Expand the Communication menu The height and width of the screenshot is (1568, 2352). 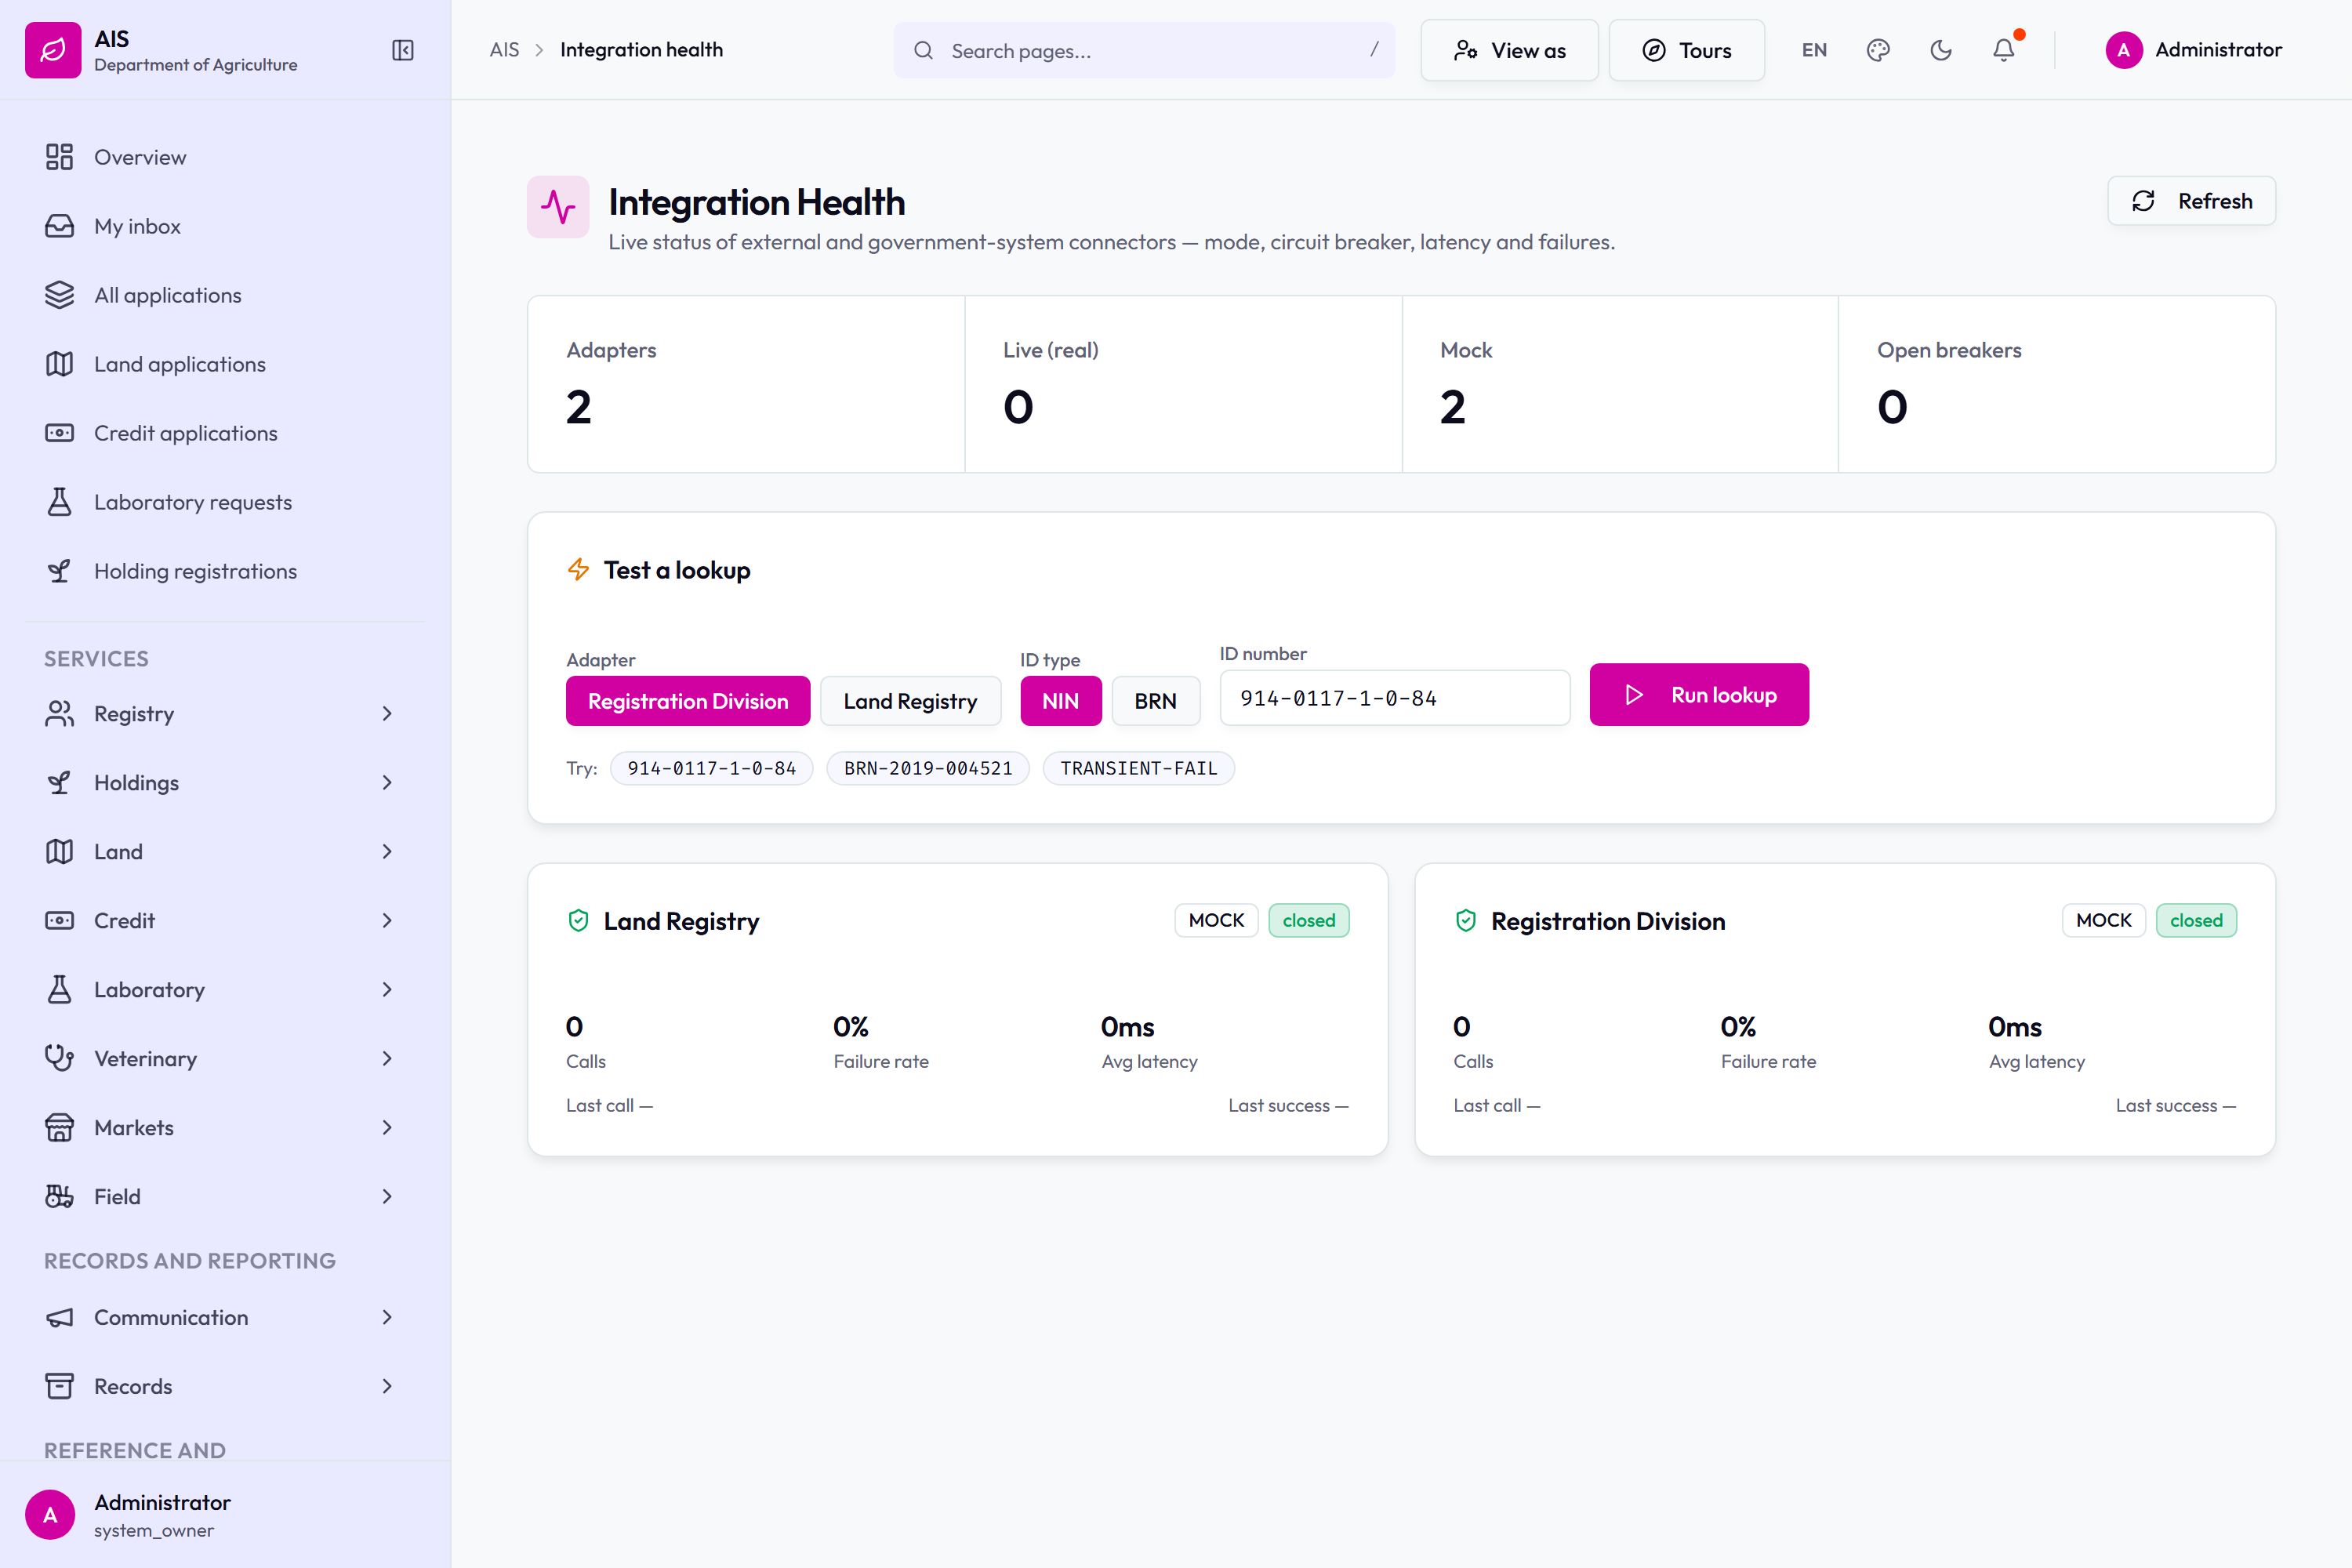[224, 1318]
